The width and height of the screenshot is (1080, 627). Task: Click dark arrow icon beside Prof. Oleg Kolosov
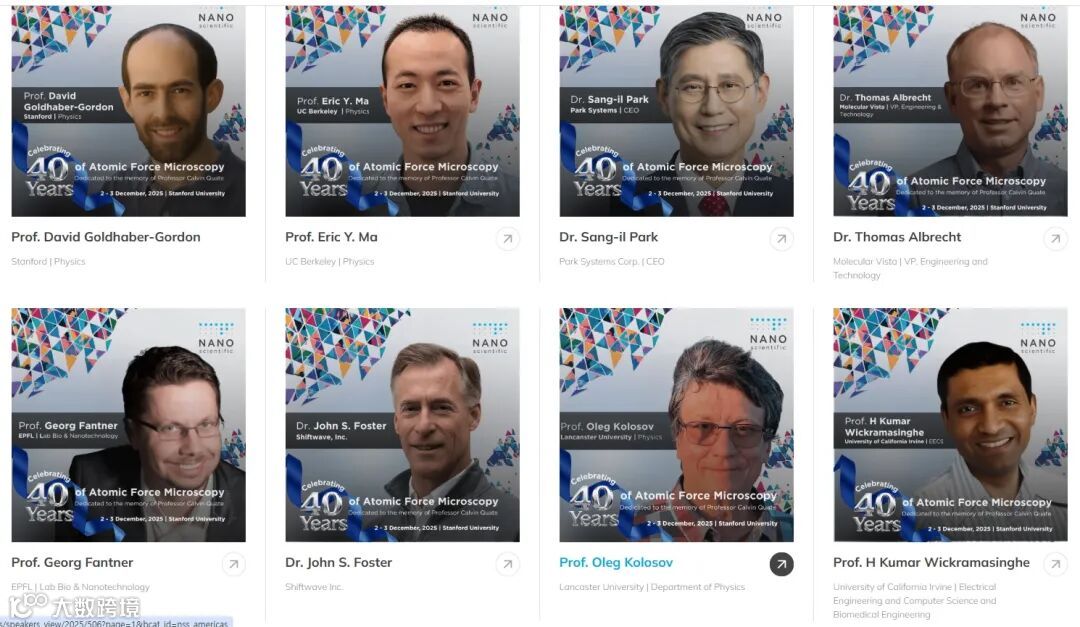(781, 564)
